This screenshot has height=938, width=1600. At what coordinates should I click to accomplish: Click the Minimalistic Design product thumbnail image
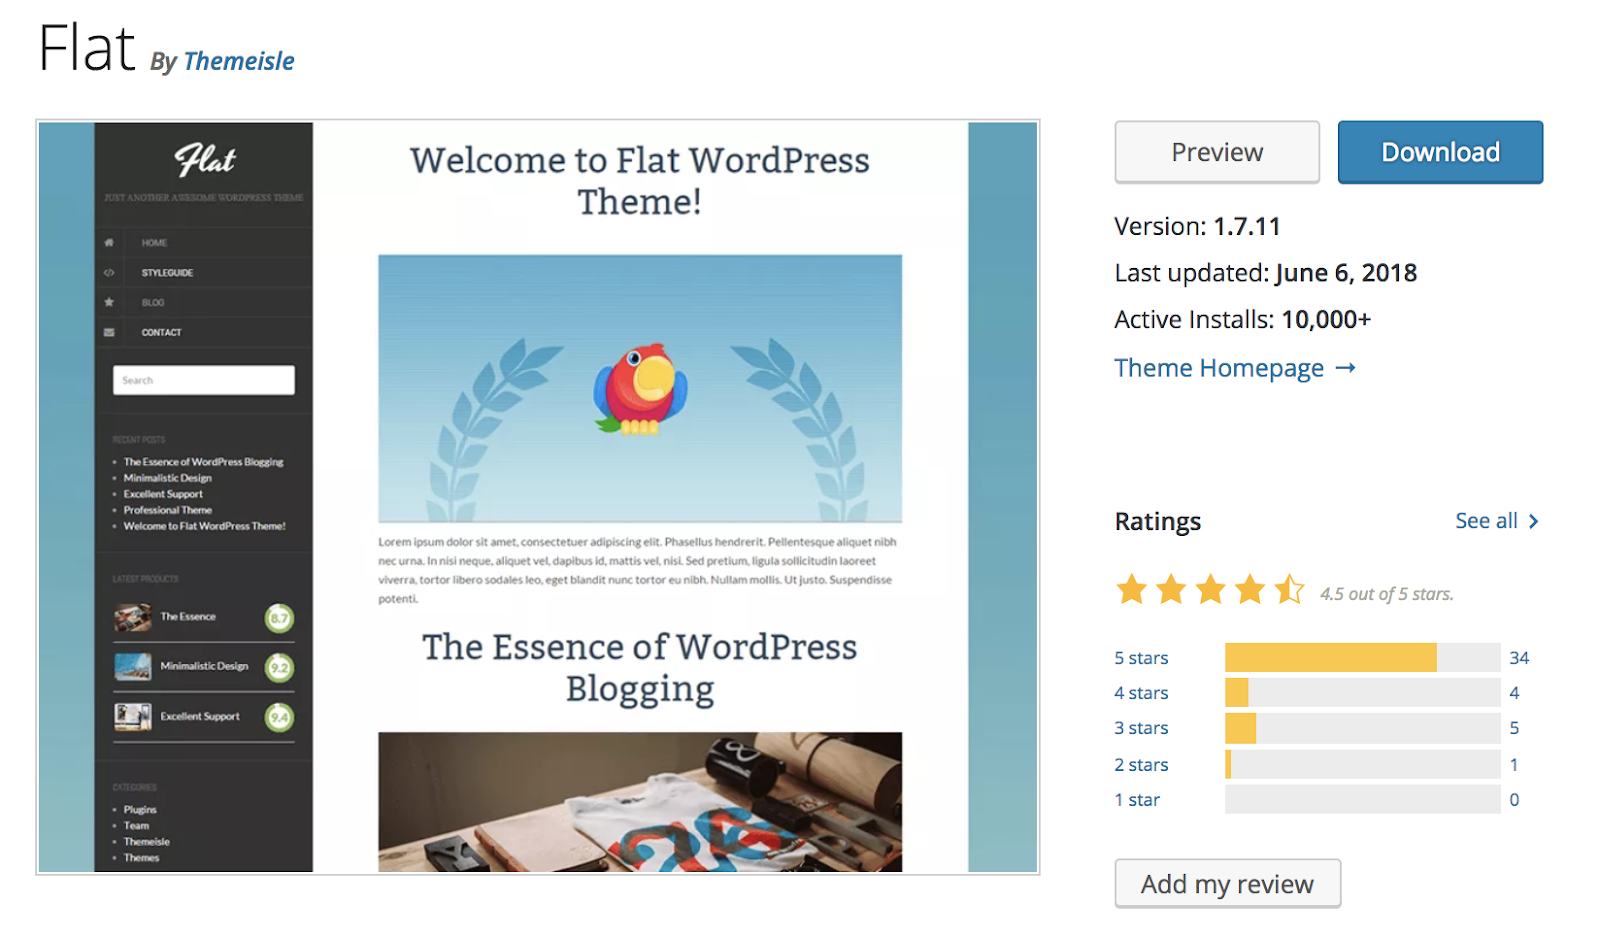(x=133, y=666)
